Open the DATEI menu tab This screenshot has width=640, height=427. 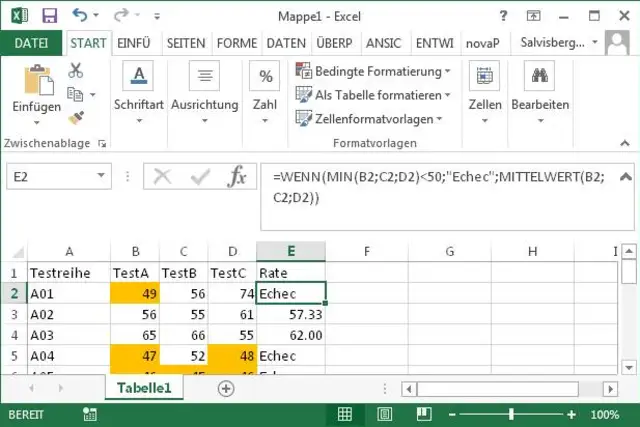(31, 43)
